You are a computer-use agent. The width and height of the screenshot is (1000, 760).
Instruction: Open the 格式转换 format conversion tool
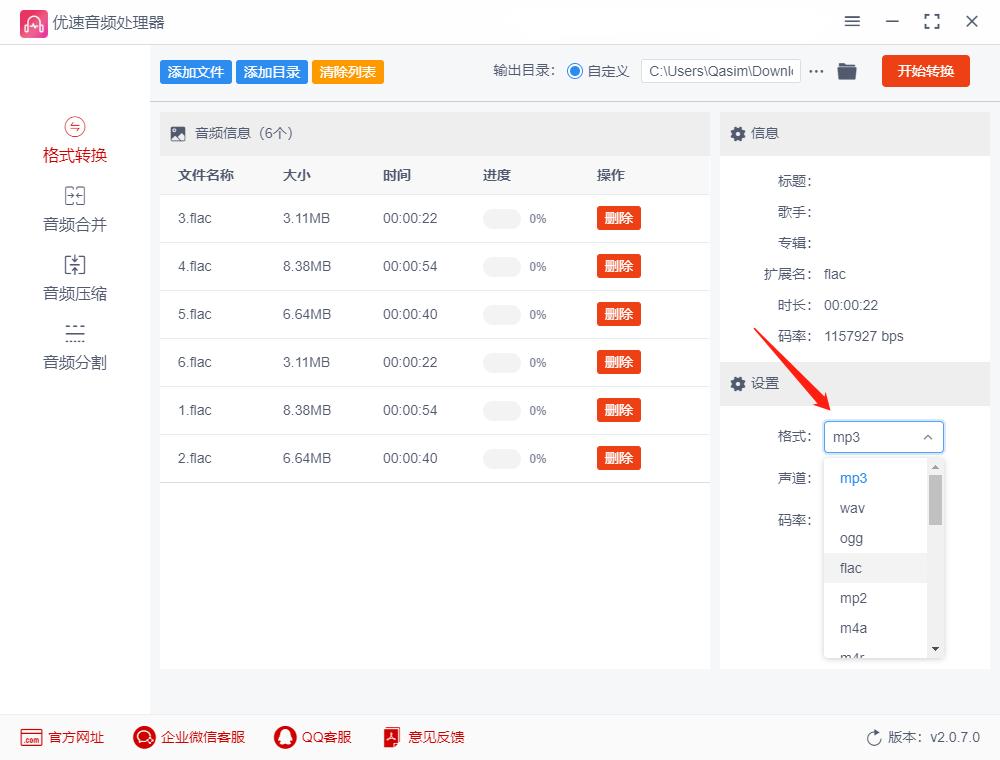click(x=74, y=138)
